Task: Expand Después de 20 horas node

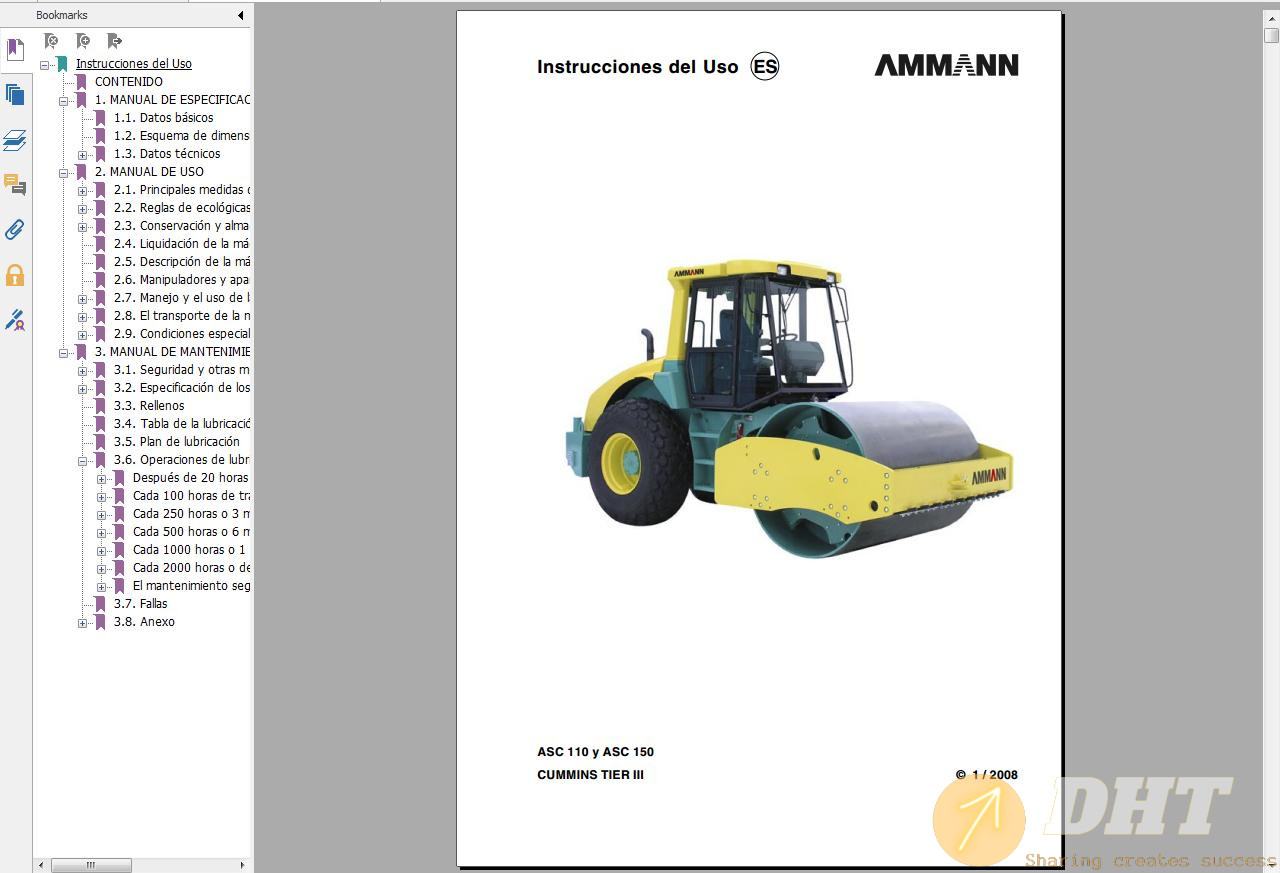Action: click(x=102, y=478)
